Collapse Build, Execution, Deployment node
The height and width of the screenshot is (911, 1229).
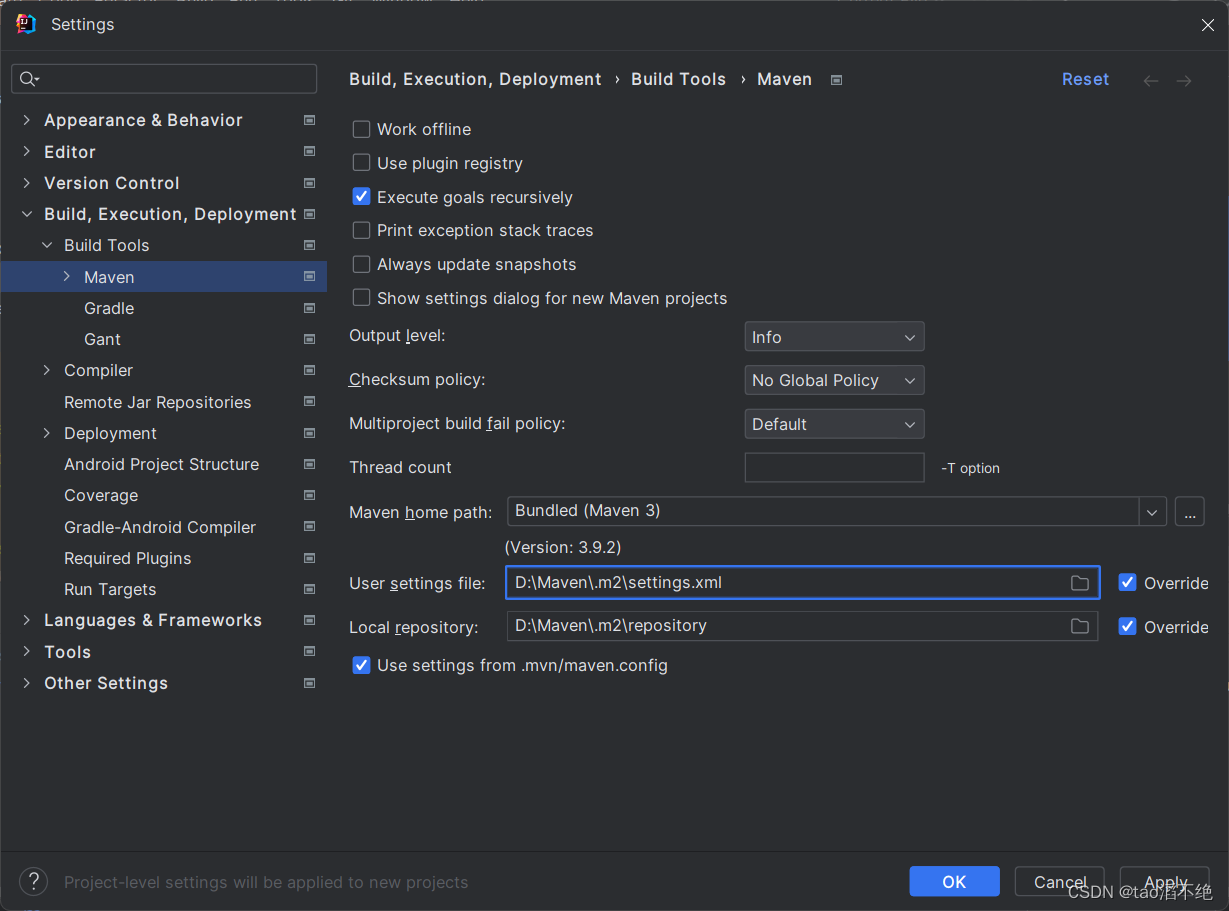pyautogui.click(x=27, y=214)
